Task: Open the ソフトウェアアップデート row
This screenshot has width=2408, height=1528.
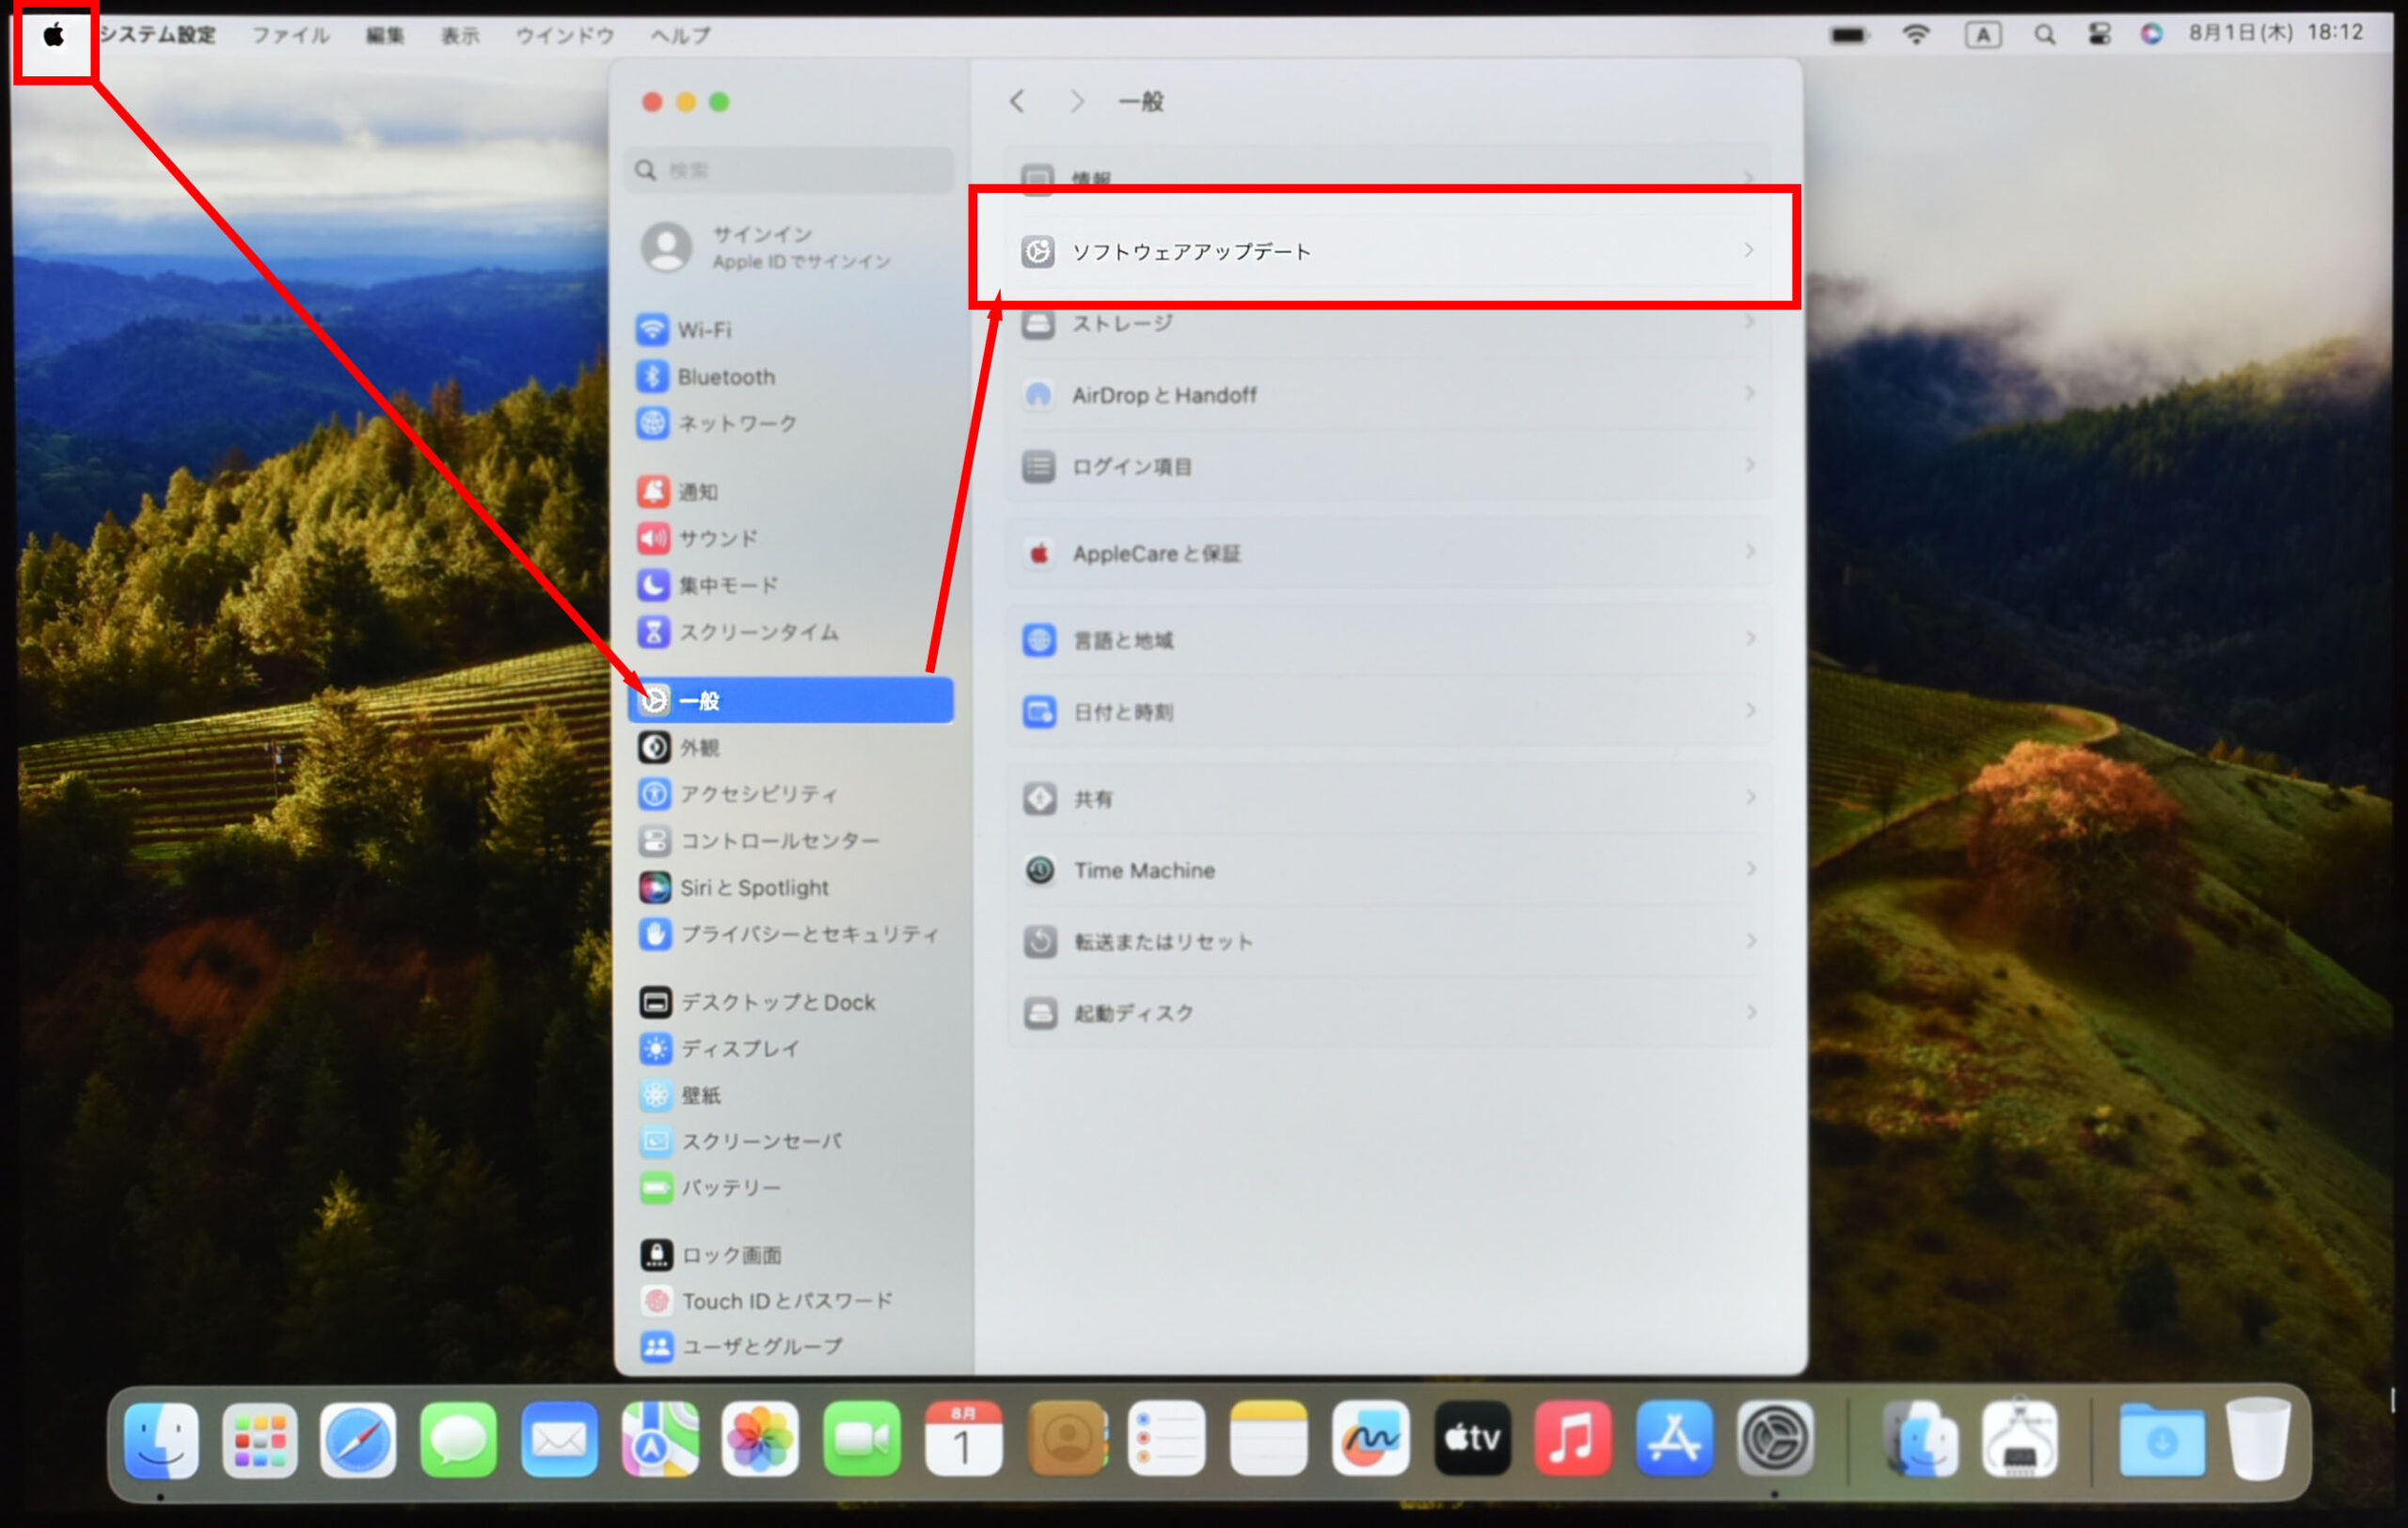Action: (x=1388, y=251)
